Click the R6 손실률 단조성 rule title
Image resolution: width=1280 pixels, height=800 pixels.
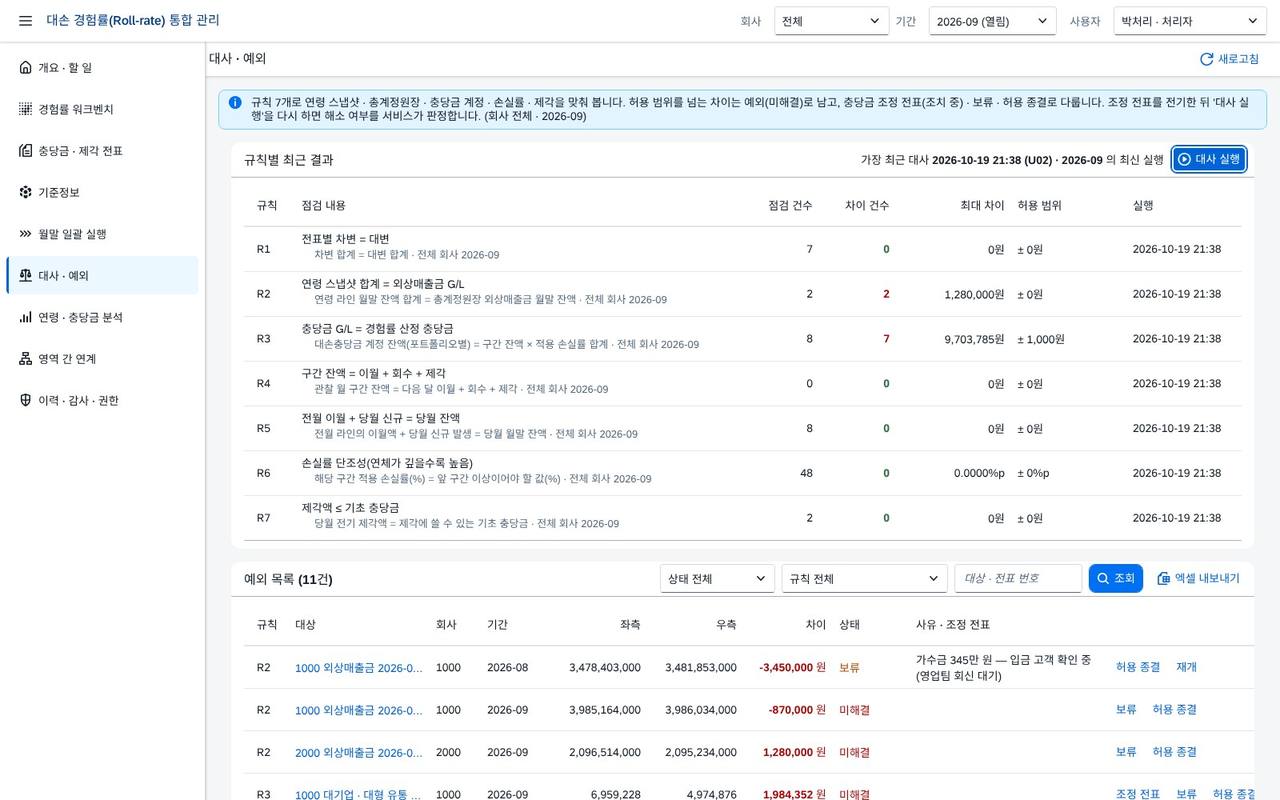click(387, 463)
